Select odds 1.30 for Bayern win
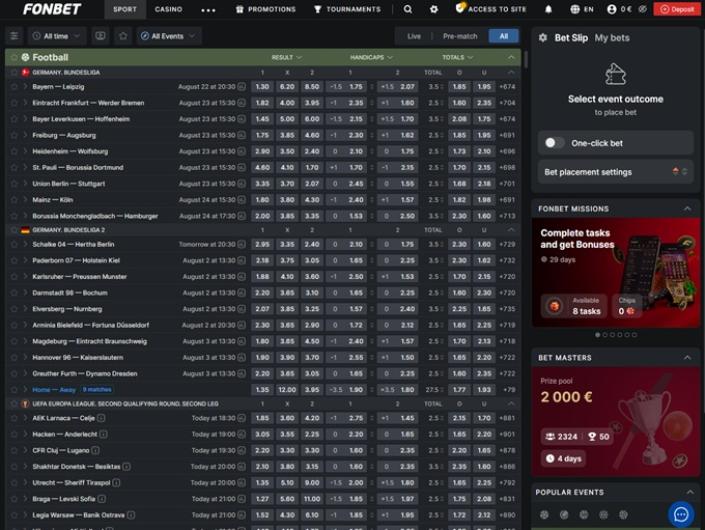The width and height of the screenshot is (705, 530). (262, 87)
